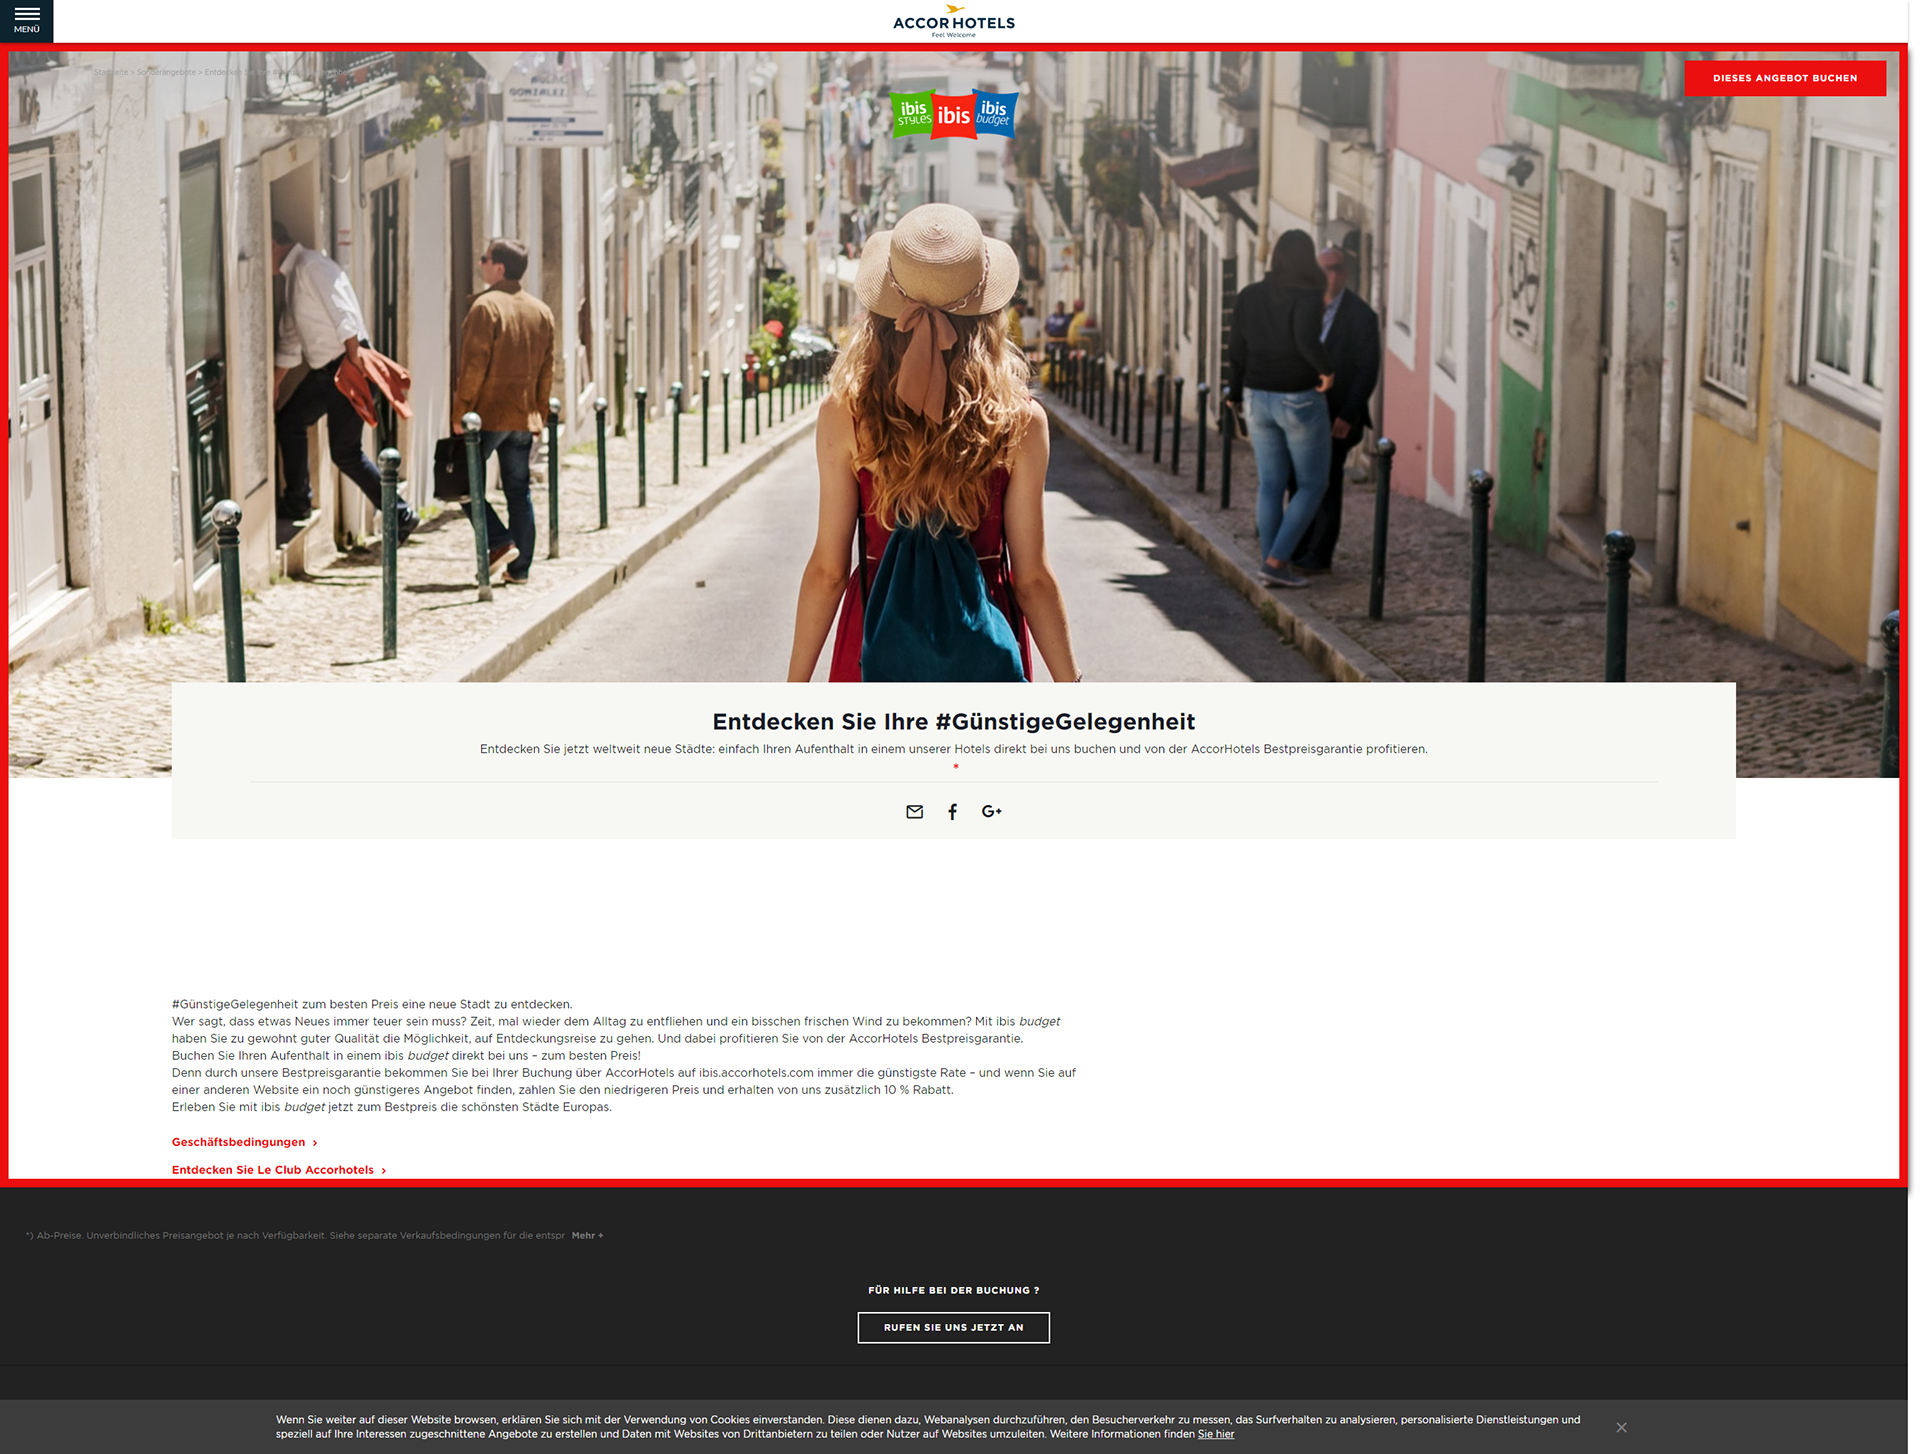Go to Sonderangebote in breadcrumb
1920x1454 pixels.
pos(166,72)
